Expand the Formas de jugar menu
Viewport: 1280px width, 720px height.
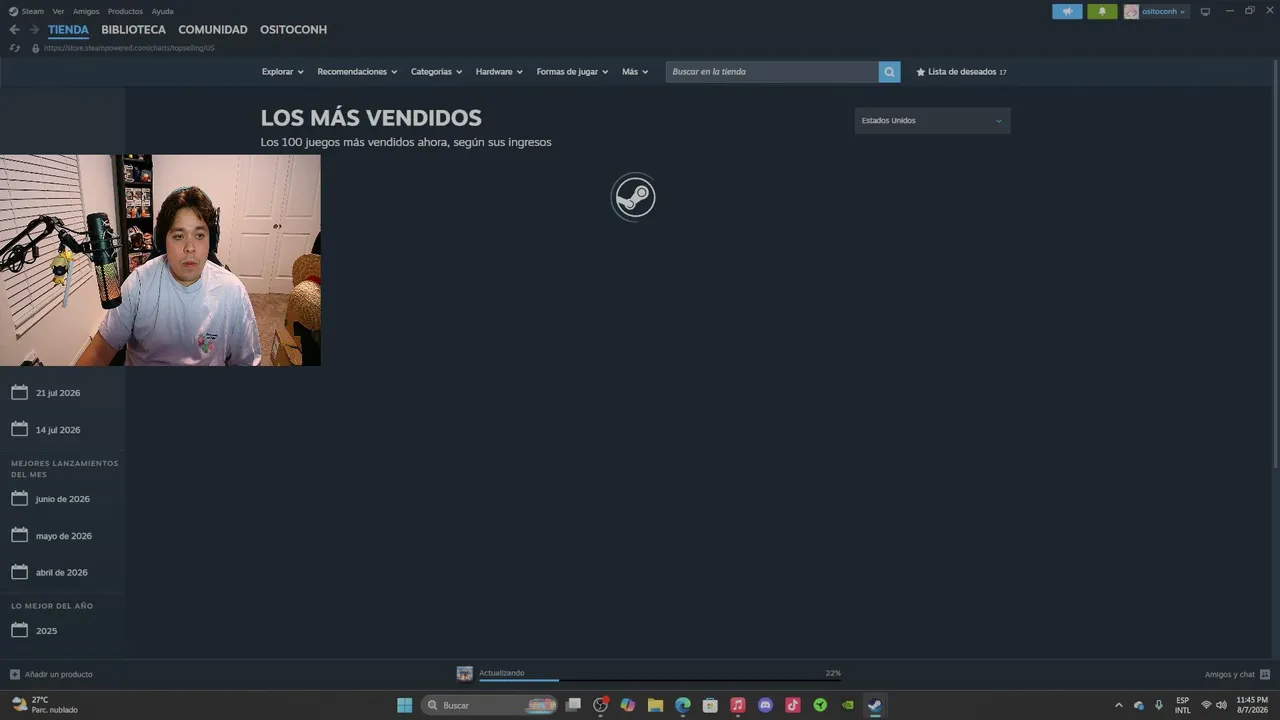[572, 72]
